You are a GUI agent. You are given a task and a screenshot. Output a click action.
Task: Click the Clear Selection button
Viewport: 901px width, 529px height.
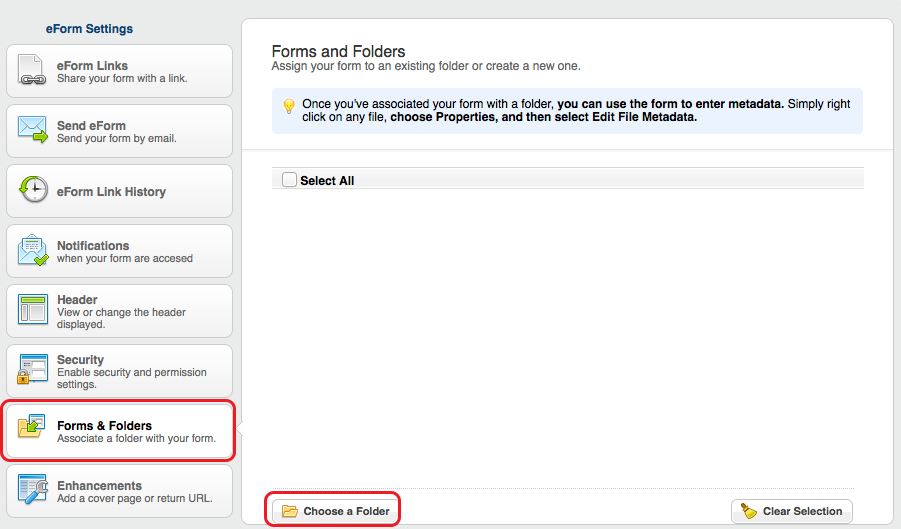792,511
